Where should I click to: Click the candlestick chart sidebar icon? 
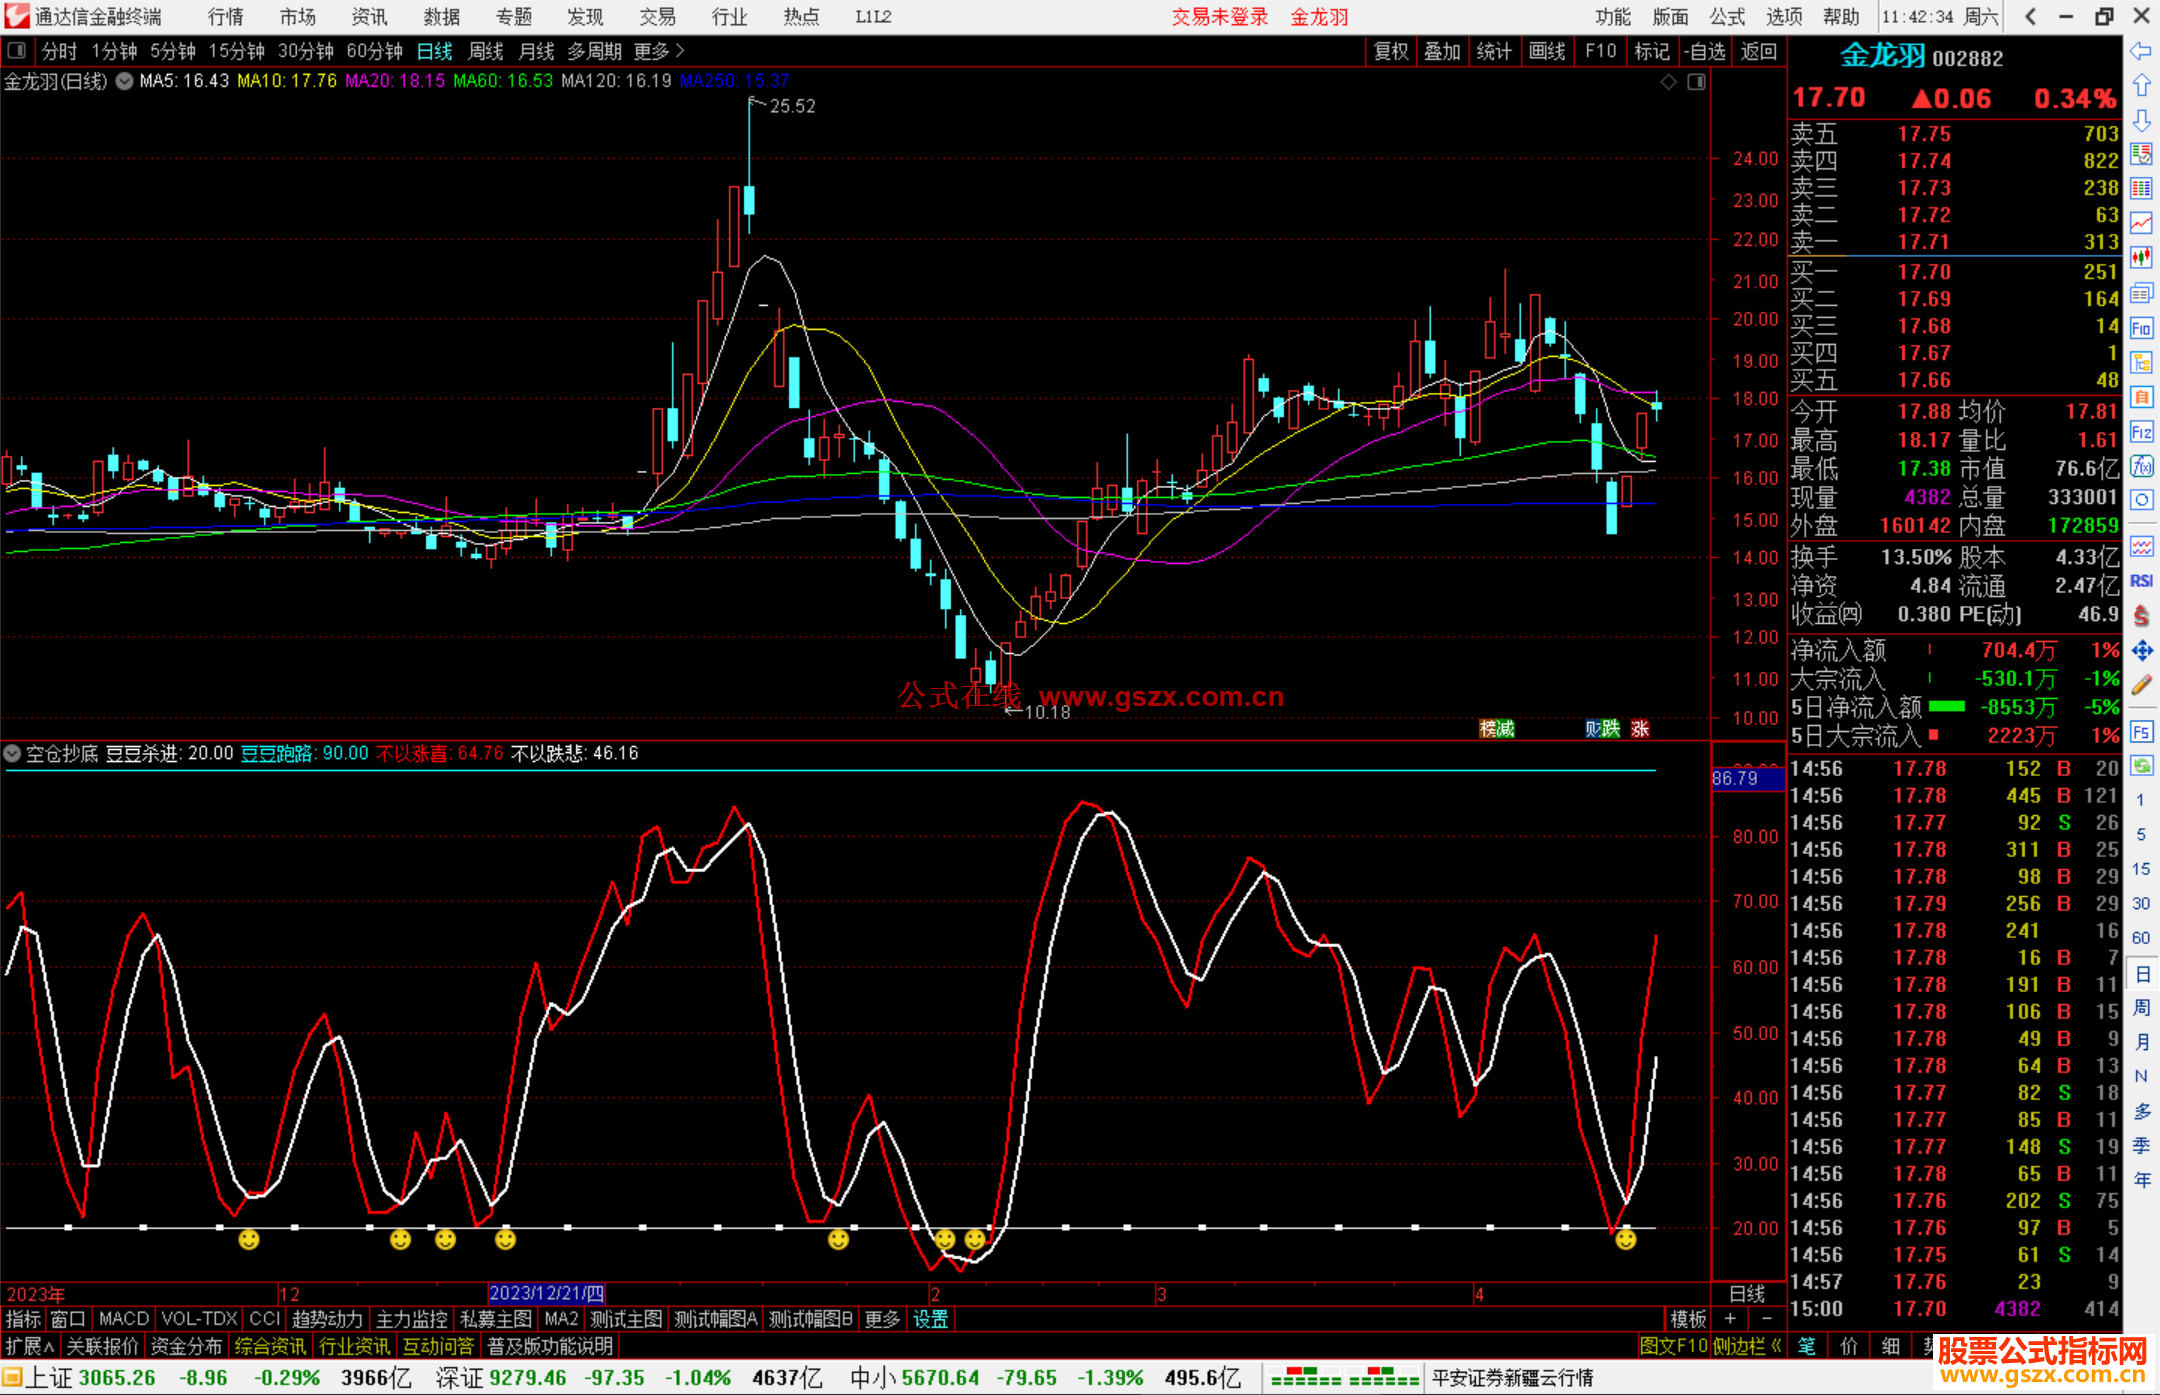point(2141,258)
